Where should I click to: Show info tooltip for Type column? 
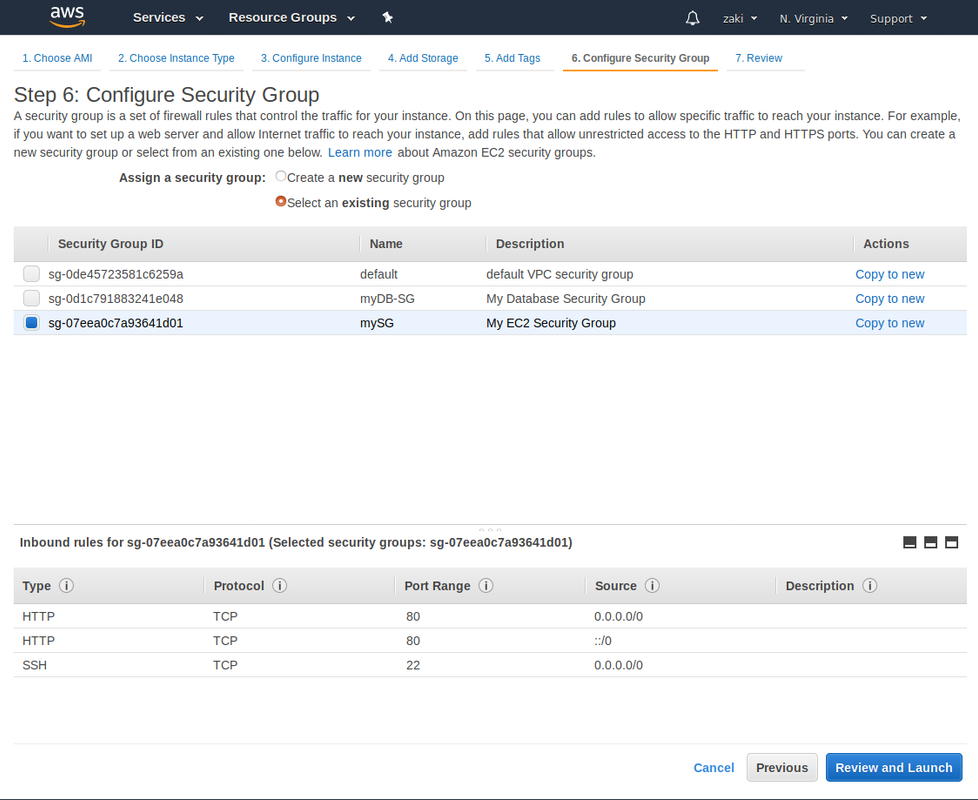(64, 586)
